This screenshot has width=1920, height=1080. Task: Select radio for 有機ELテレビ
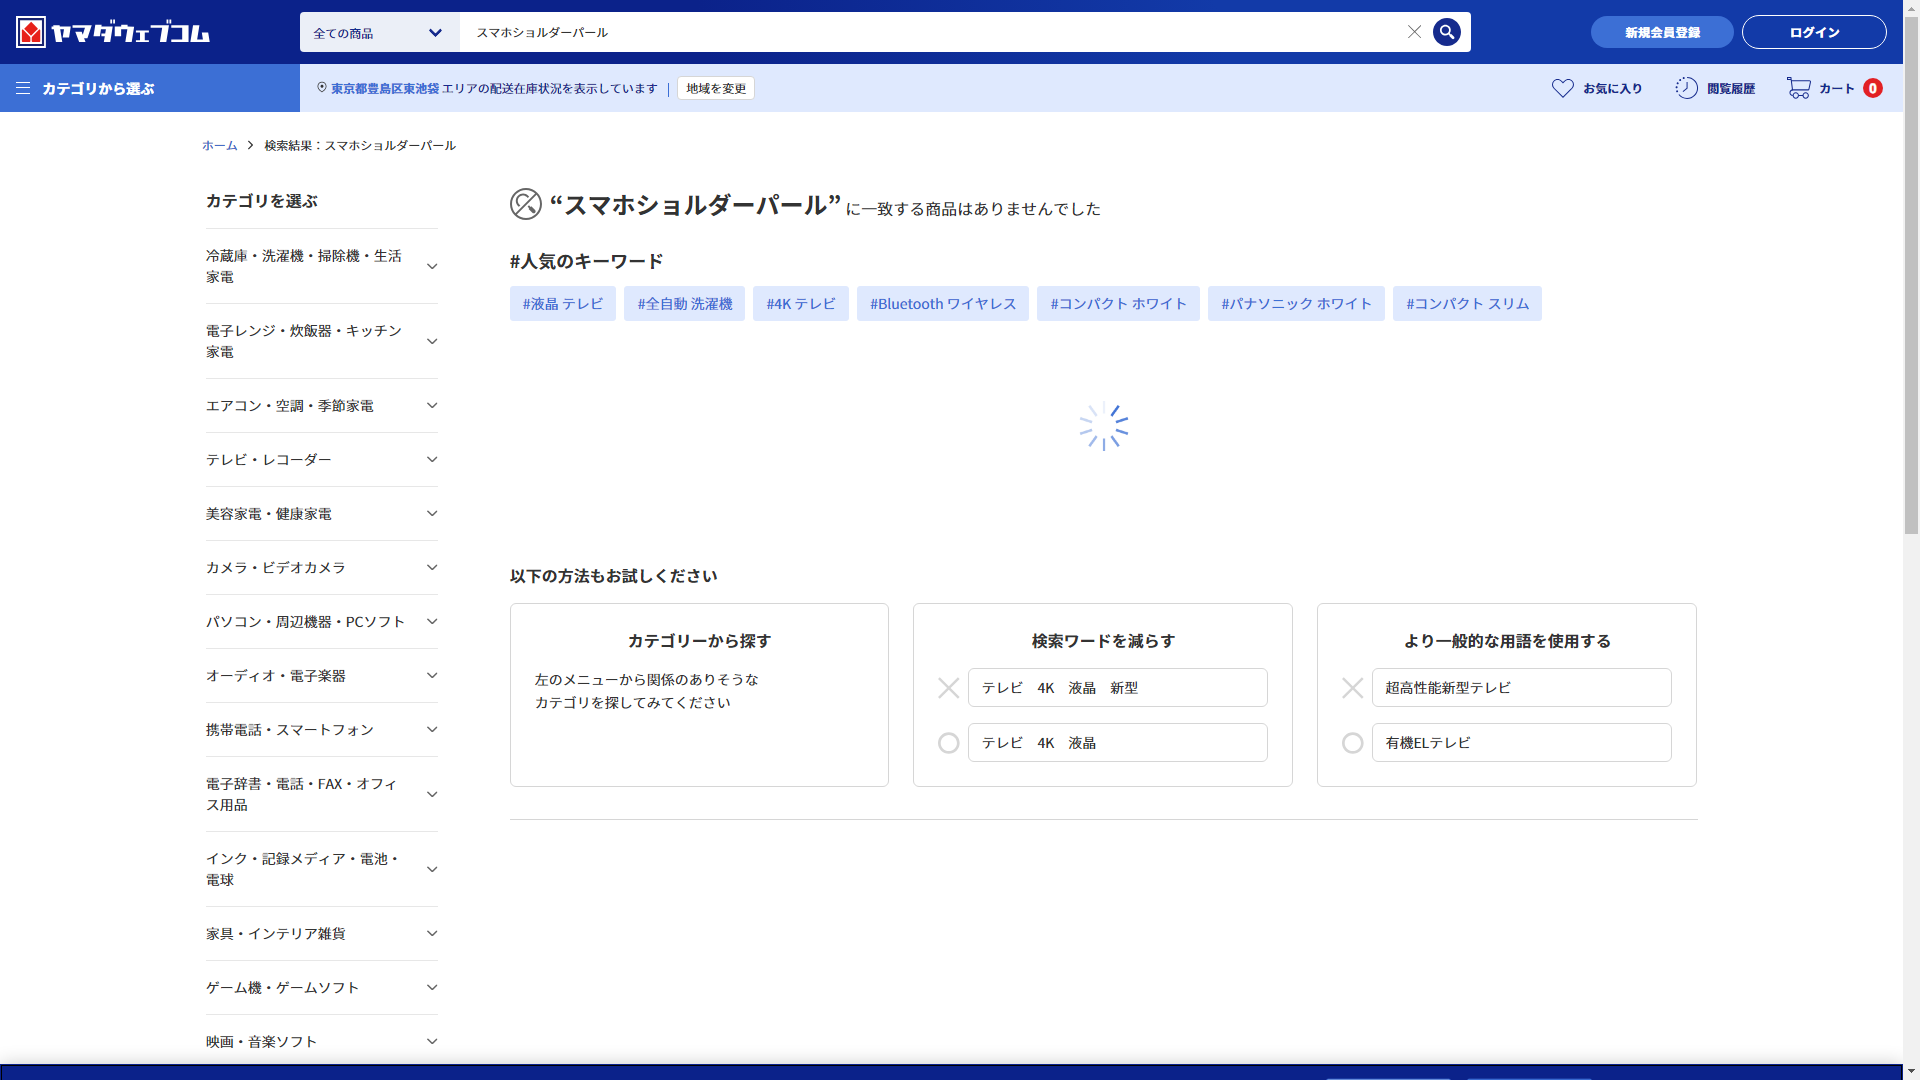pyautogui.click(x=1352, y=743)
